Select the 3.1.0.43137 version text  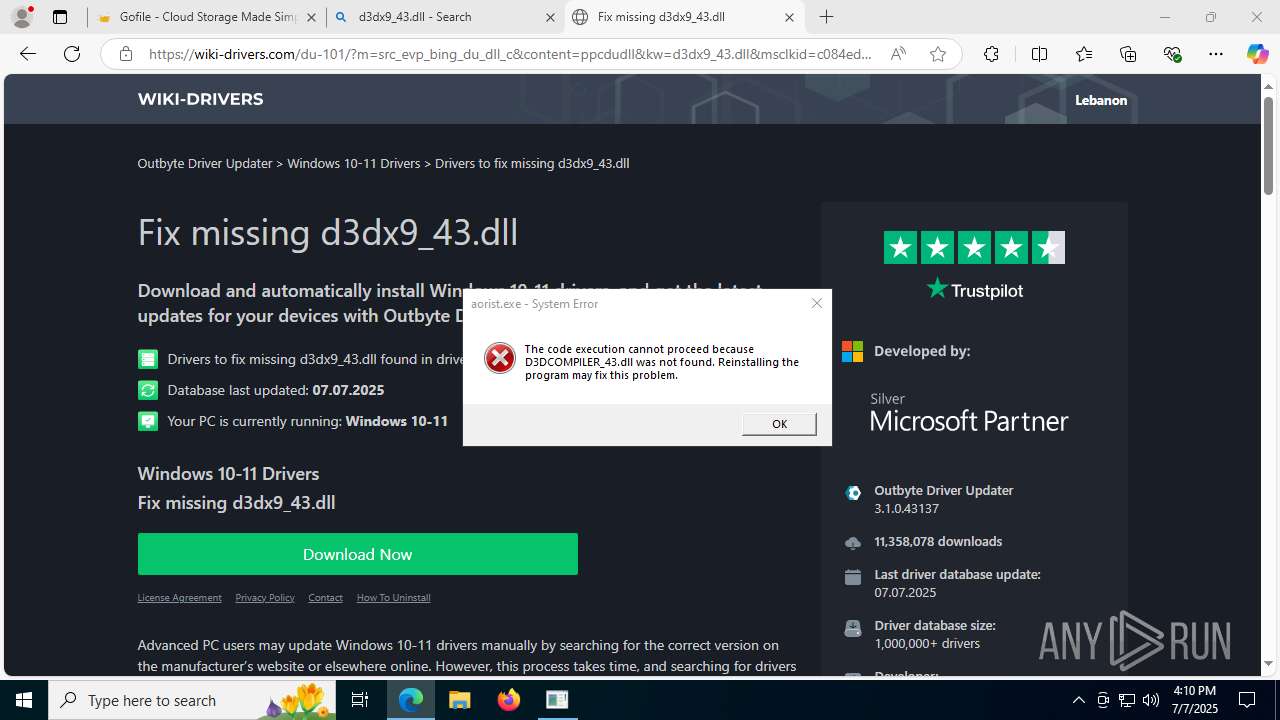click(x=906, y=508)
